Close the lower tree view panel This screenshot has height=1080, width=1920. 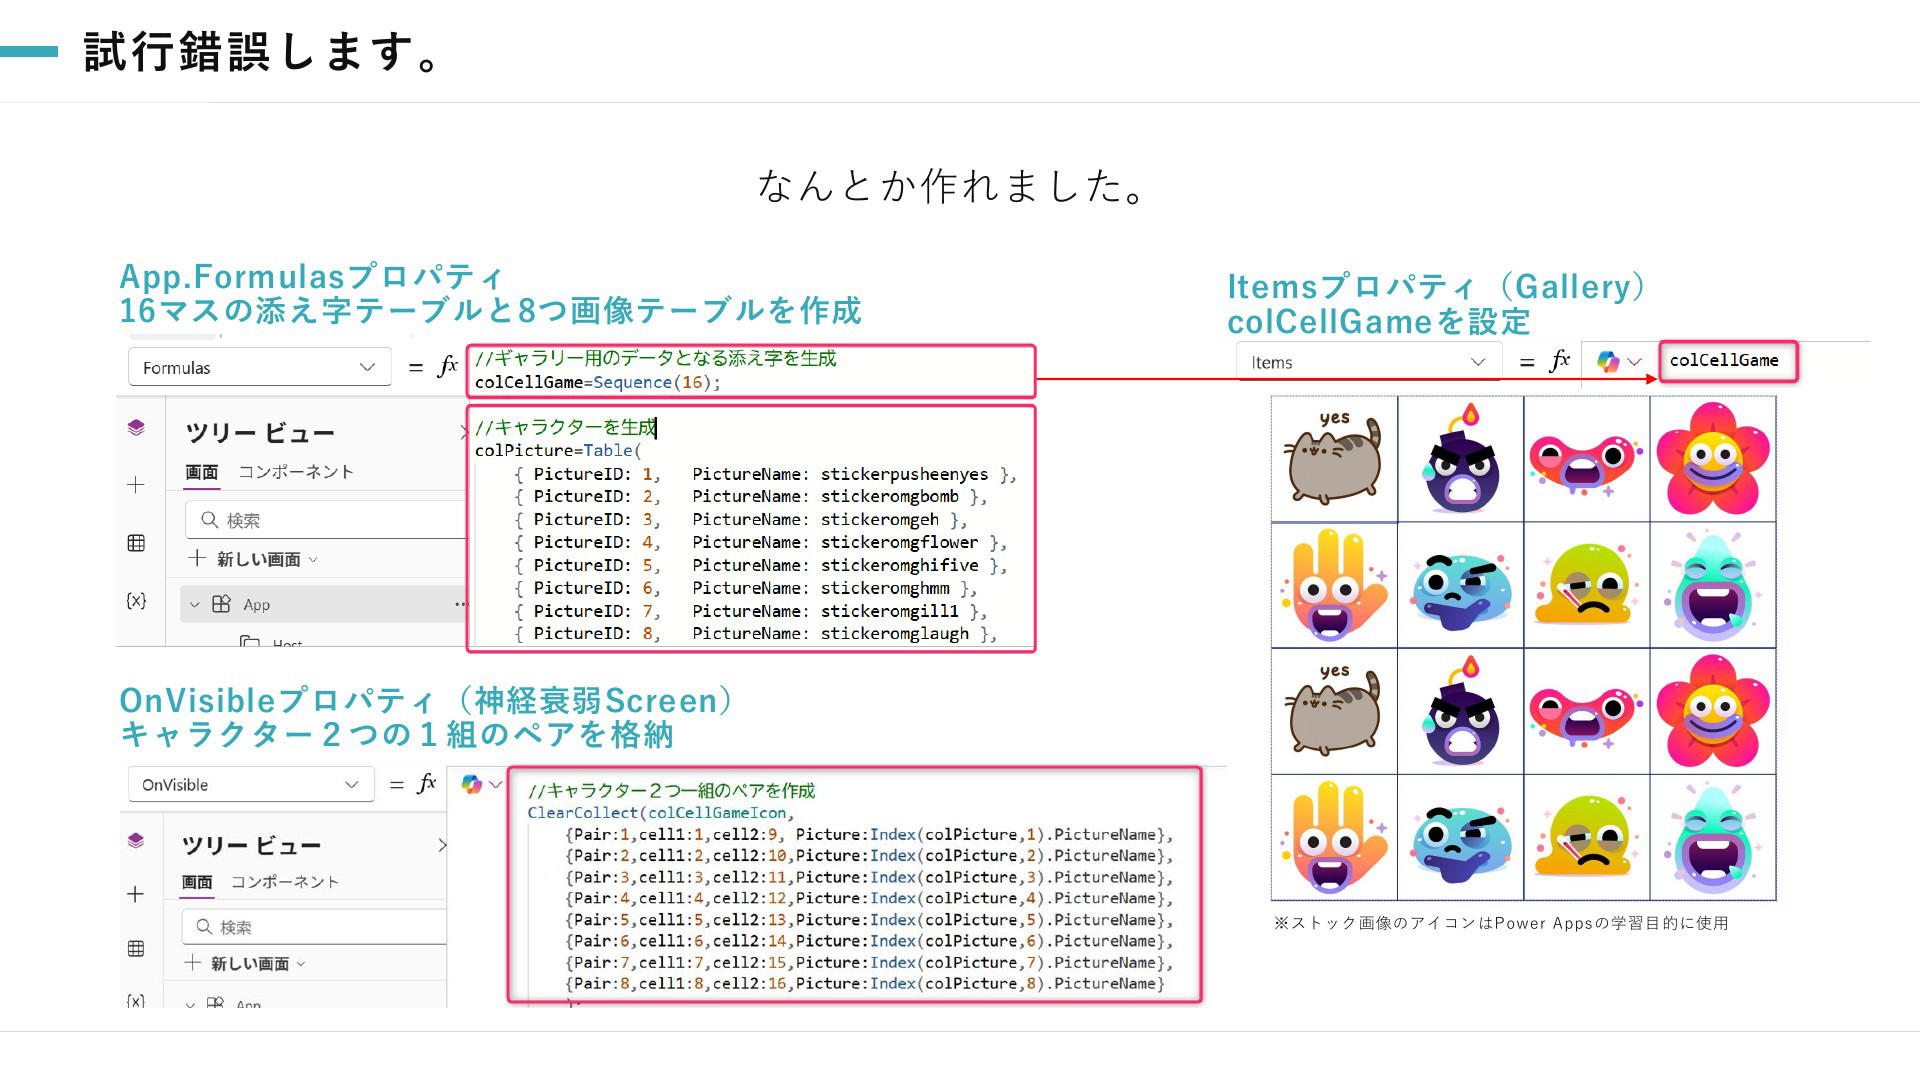click(x=442, y=845)
